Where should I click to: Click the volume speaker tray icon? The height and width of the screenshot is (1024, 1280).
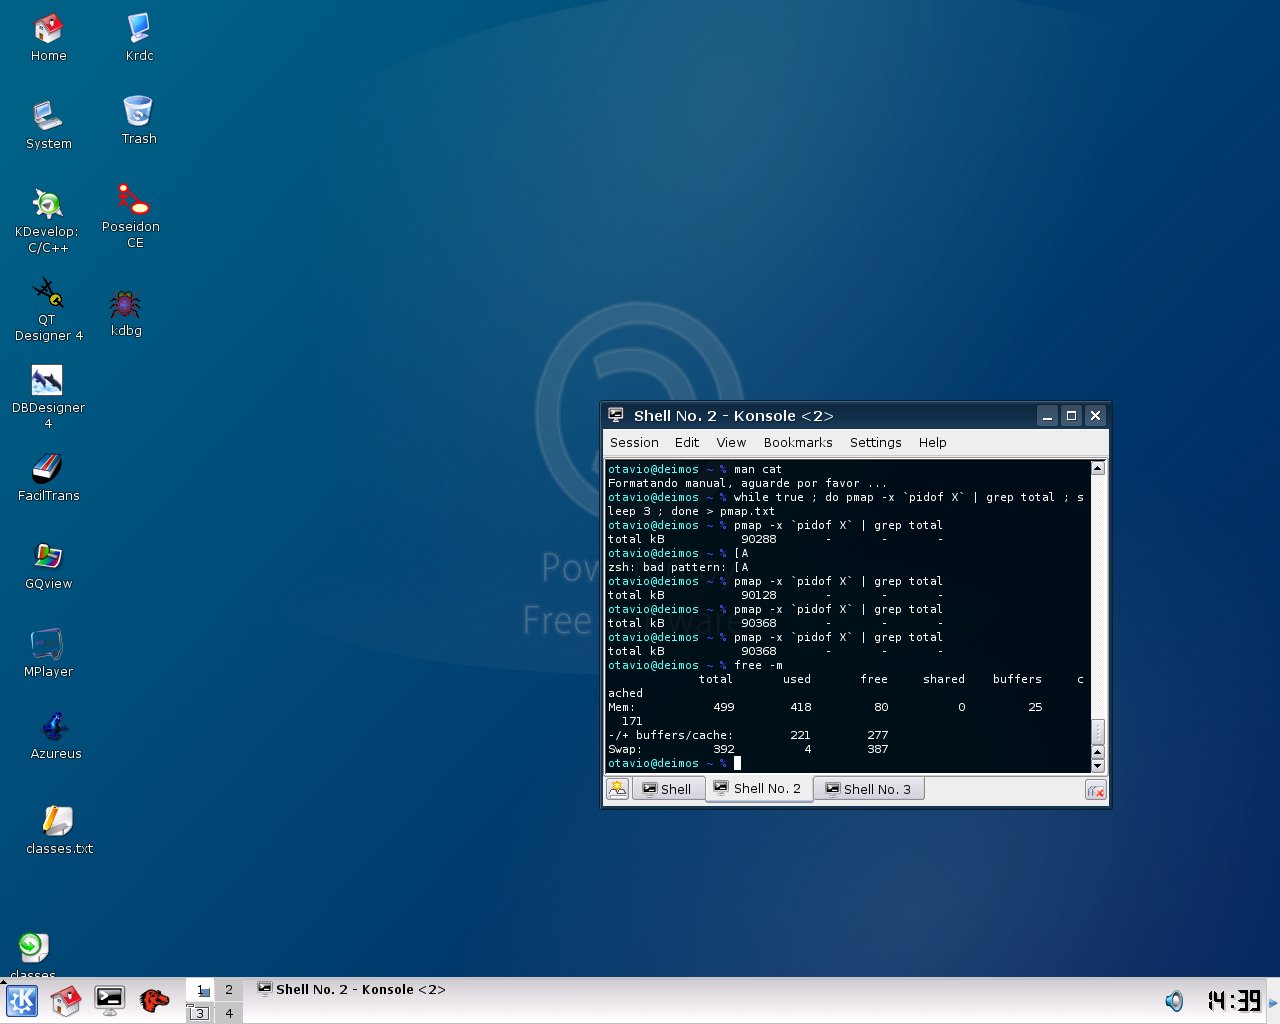1174,1001
